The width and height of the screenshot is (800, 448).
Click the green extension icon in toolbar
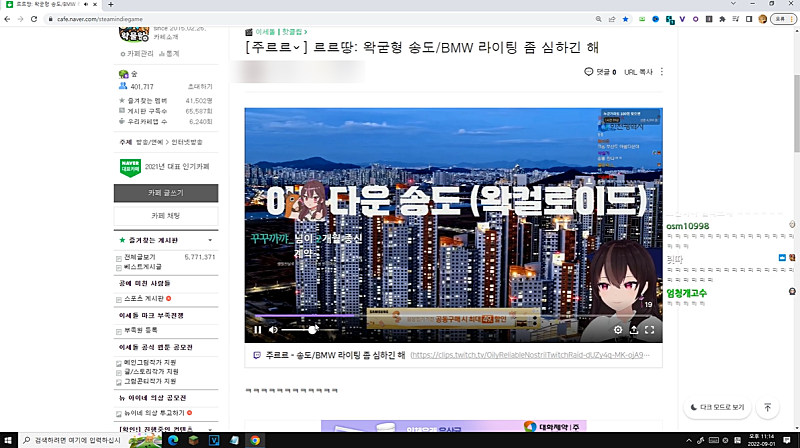click(642, 19)
